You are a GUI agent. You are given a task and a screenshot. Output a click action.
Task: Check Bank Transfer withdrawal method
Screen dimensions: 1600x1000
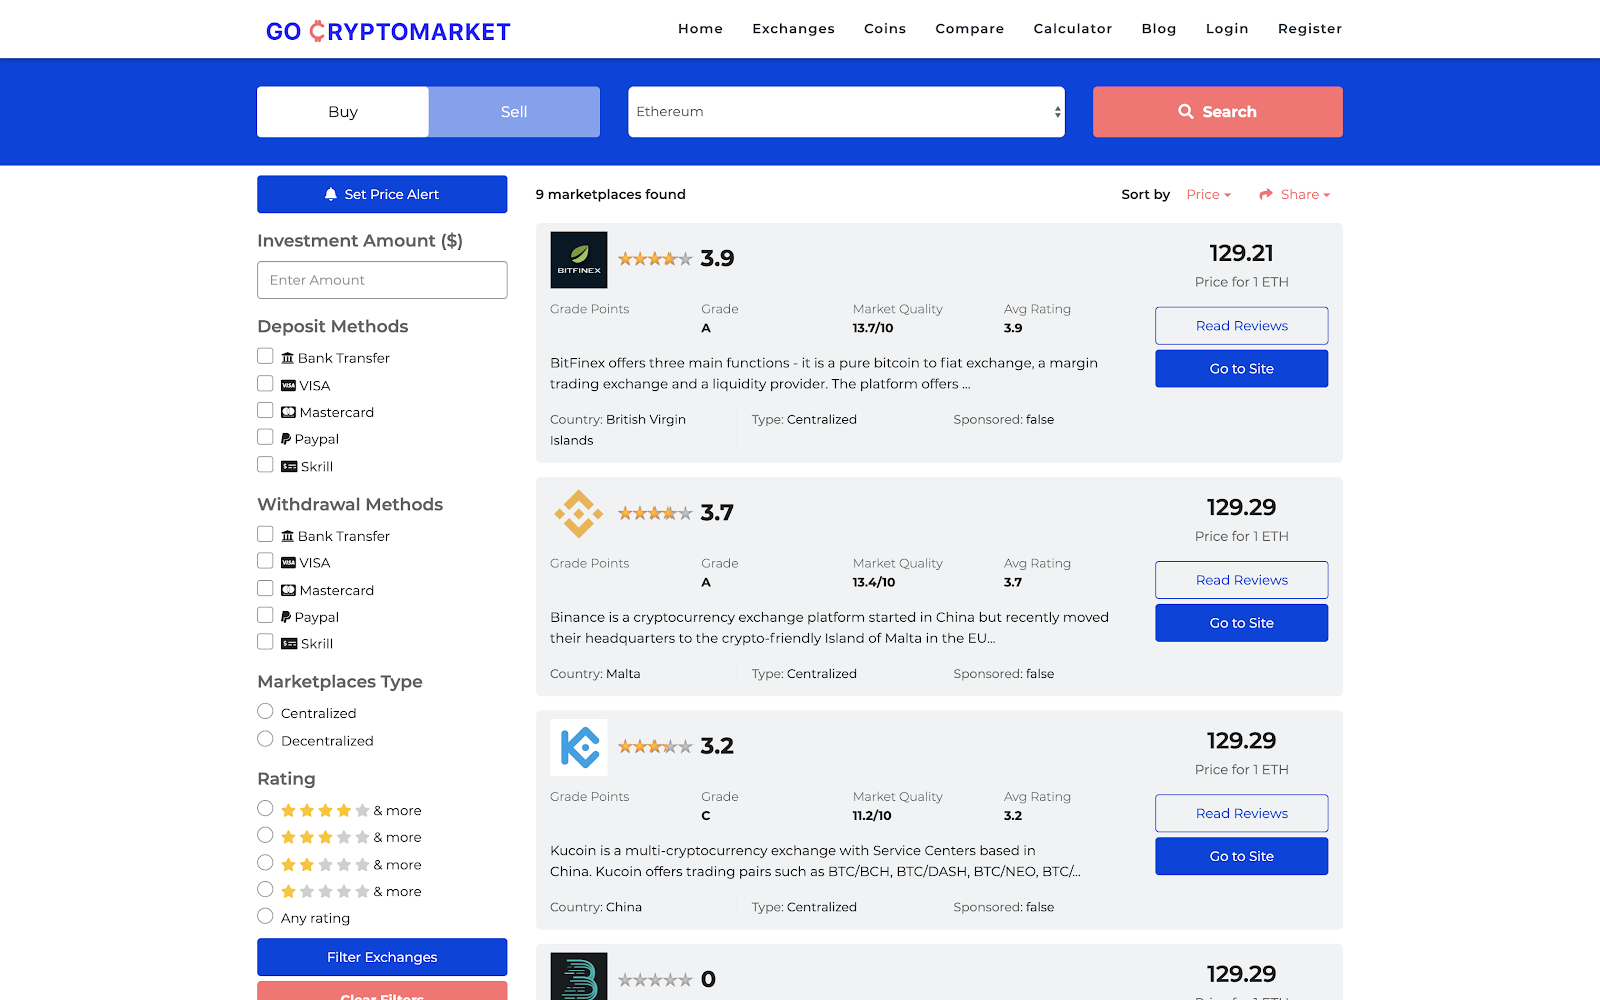coord(265,534)
